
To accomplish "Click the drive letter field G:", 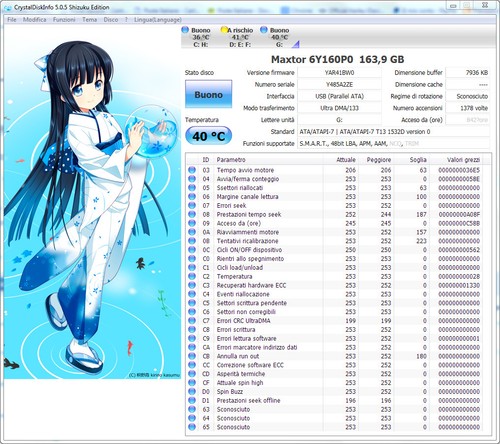I will pyautogui.click(x=339, y=120).
